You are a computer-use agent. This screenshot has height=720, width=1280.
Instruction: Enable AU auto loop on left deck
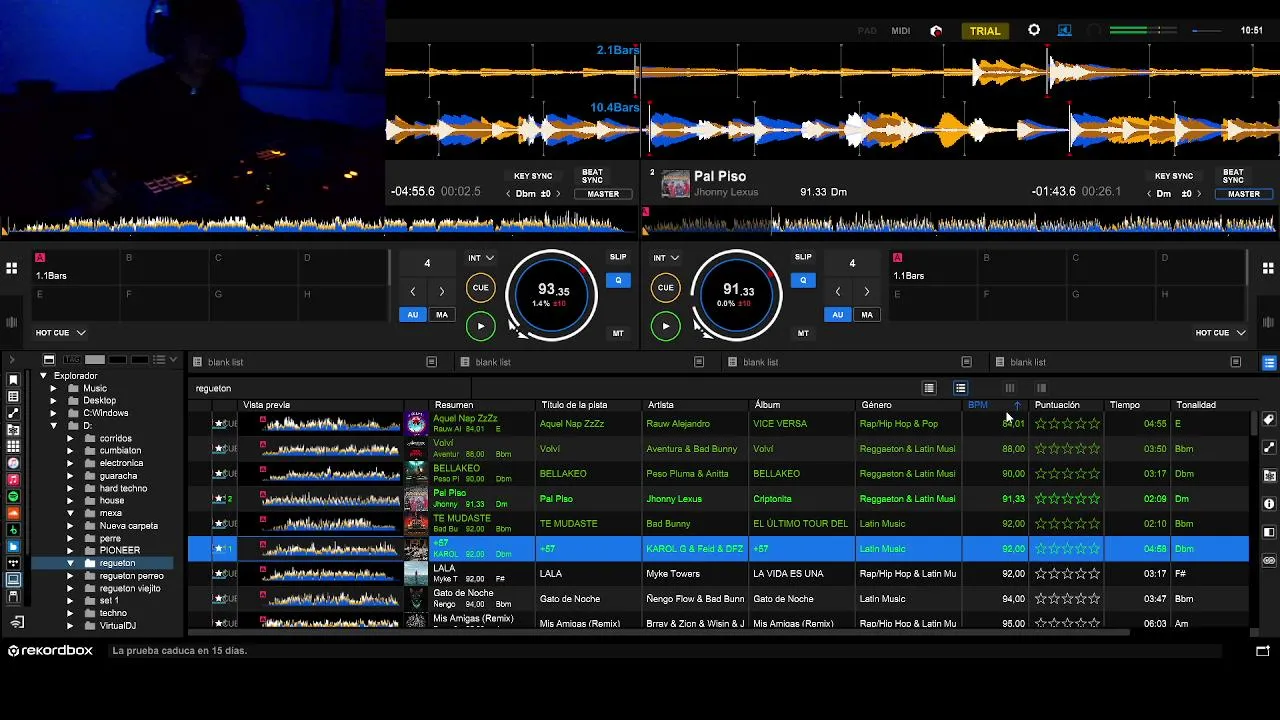(412, 314)
